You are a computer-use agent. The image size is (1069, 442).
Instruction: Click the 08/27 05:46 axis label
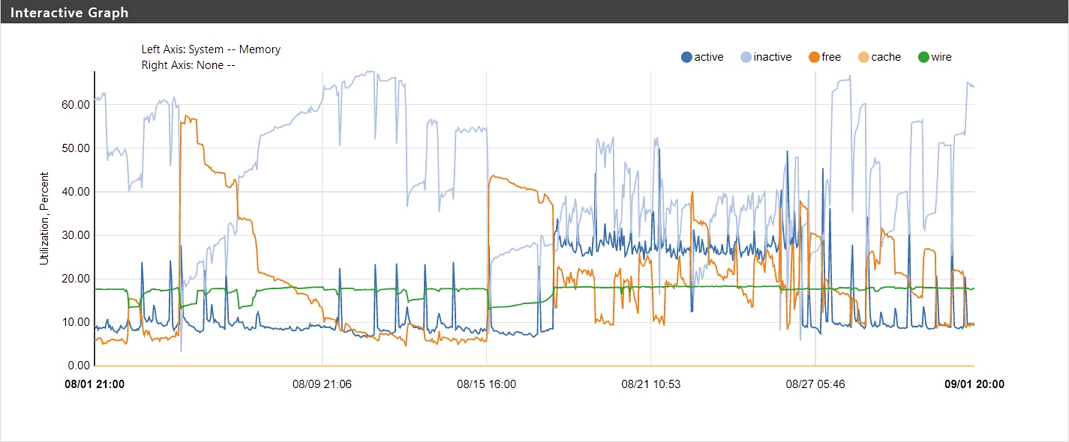coord(815,384)
